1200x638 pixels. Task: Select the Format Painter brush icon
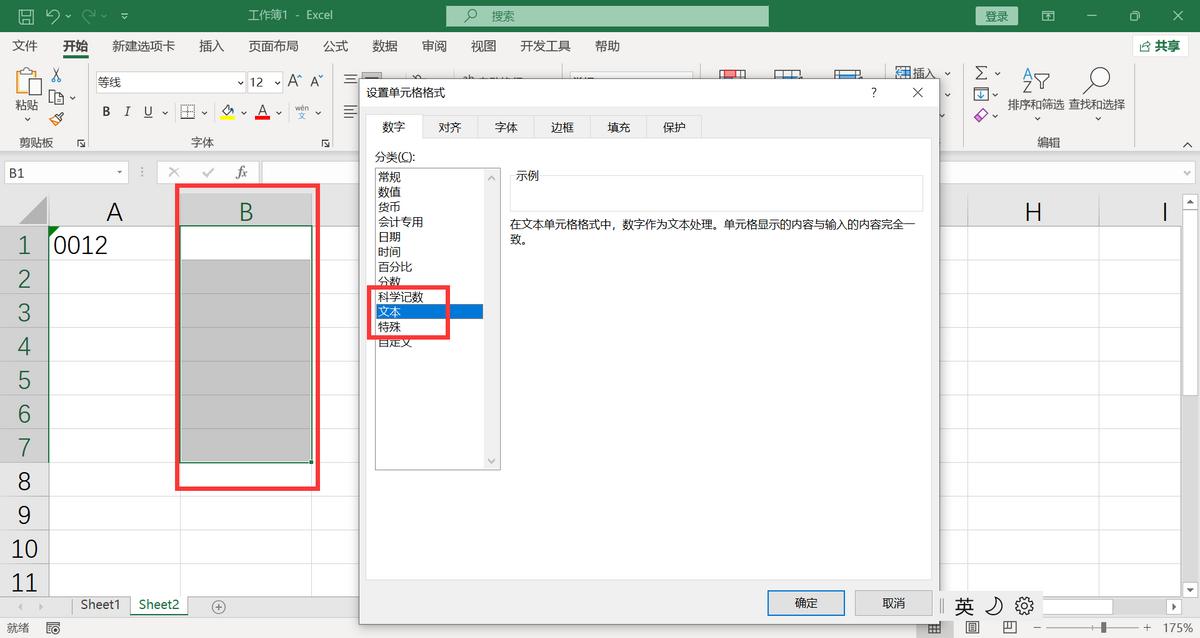tap(57, 118)
